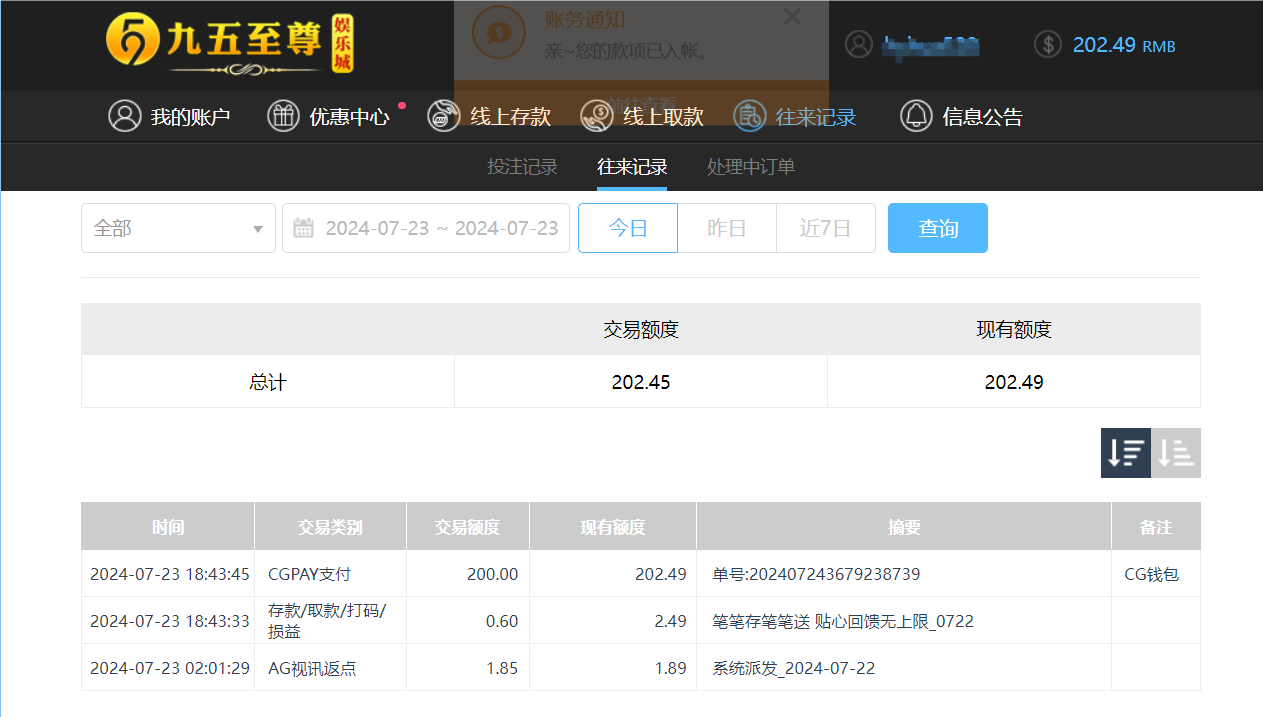Toggle ascending sort with the right sort icon
The width and height of the screenshot is (1263, 717).
pos(1175,452)
